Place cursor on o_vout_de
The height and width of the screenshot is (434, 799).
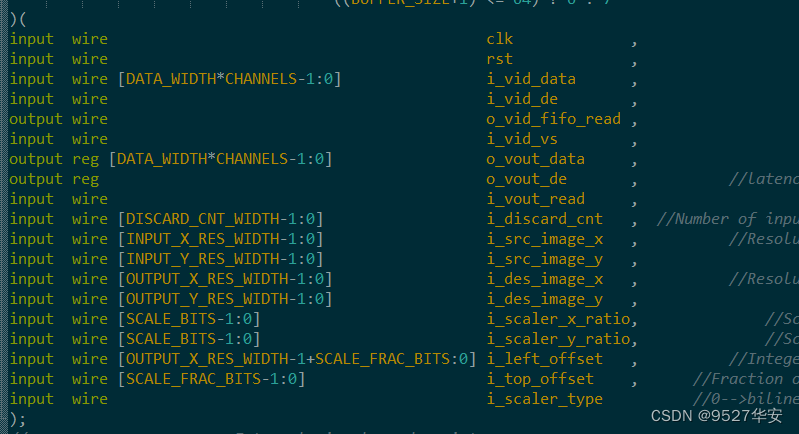526,179
